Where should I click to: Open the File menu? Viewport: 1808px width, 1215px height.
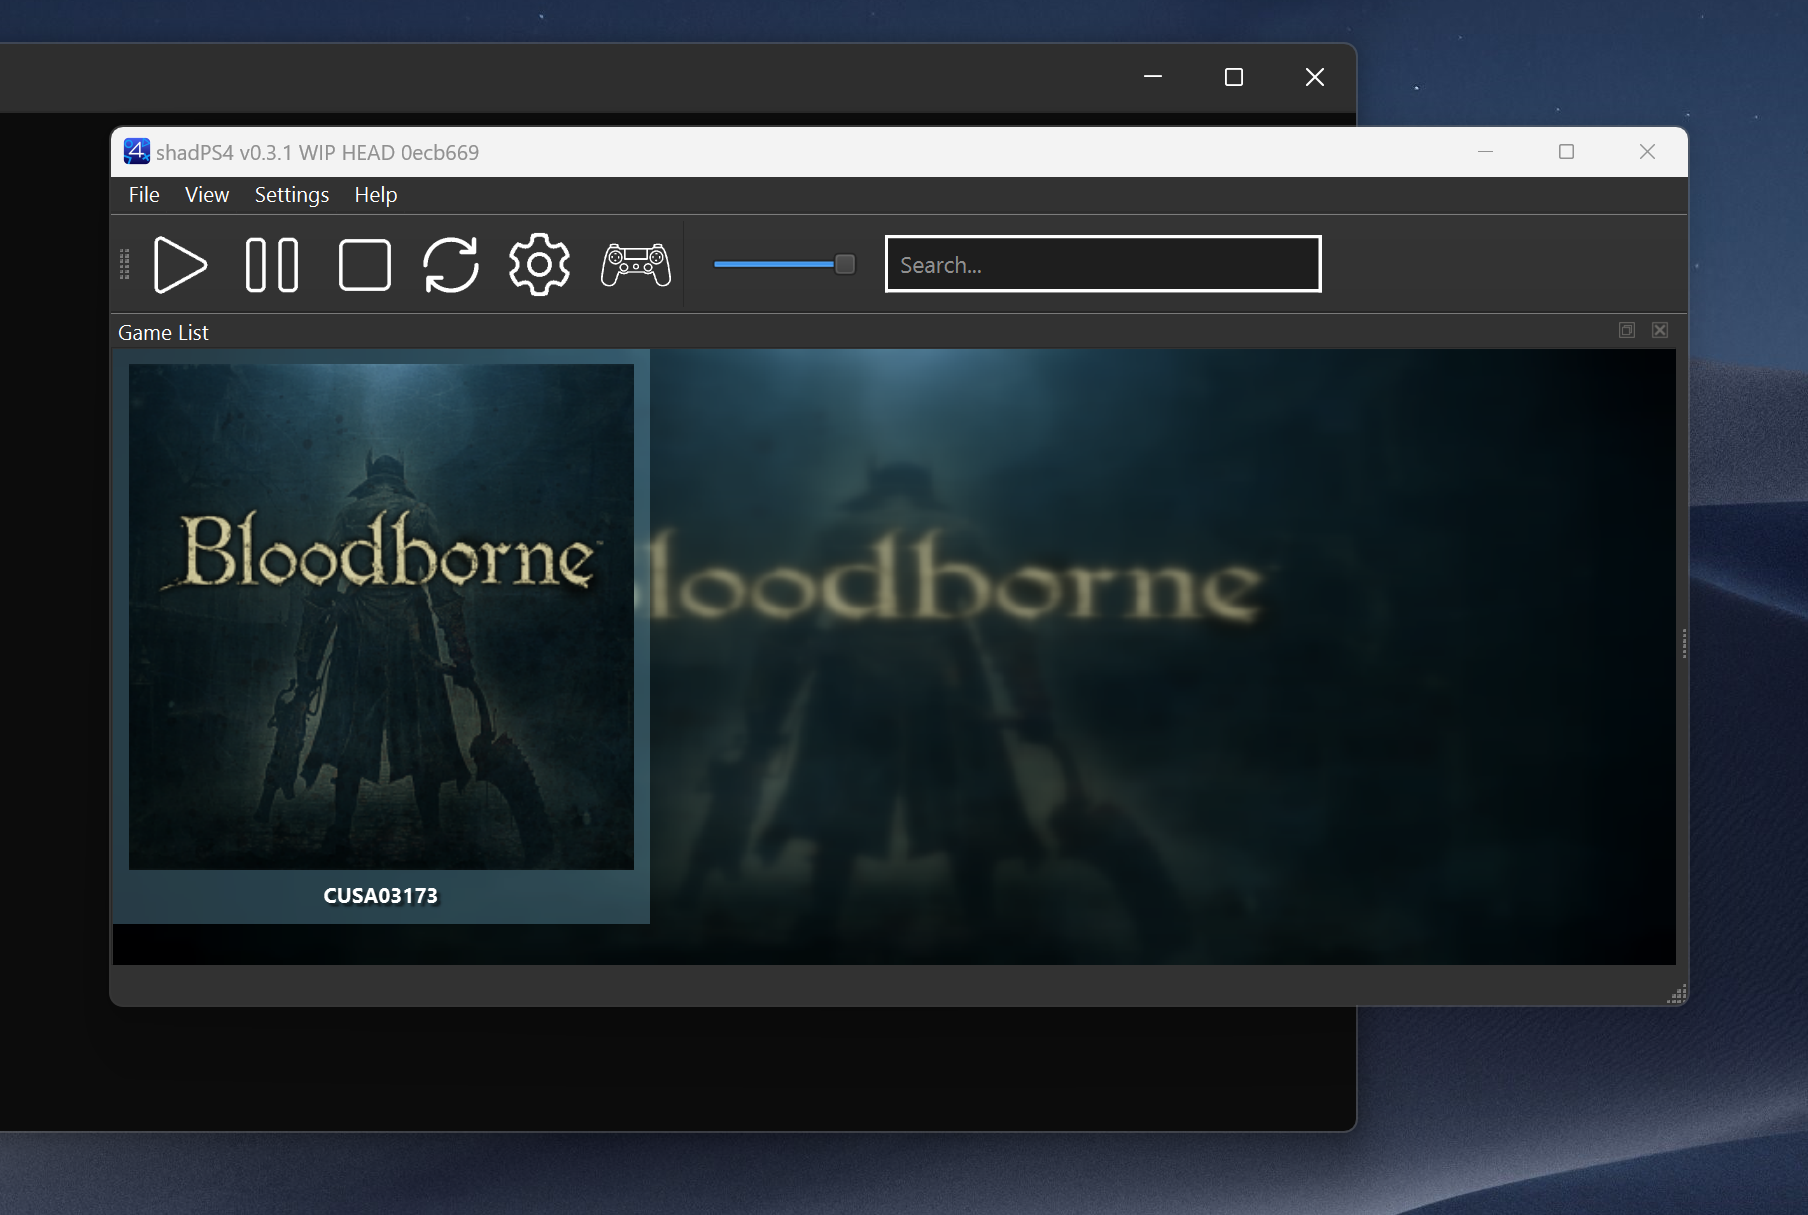144,195
